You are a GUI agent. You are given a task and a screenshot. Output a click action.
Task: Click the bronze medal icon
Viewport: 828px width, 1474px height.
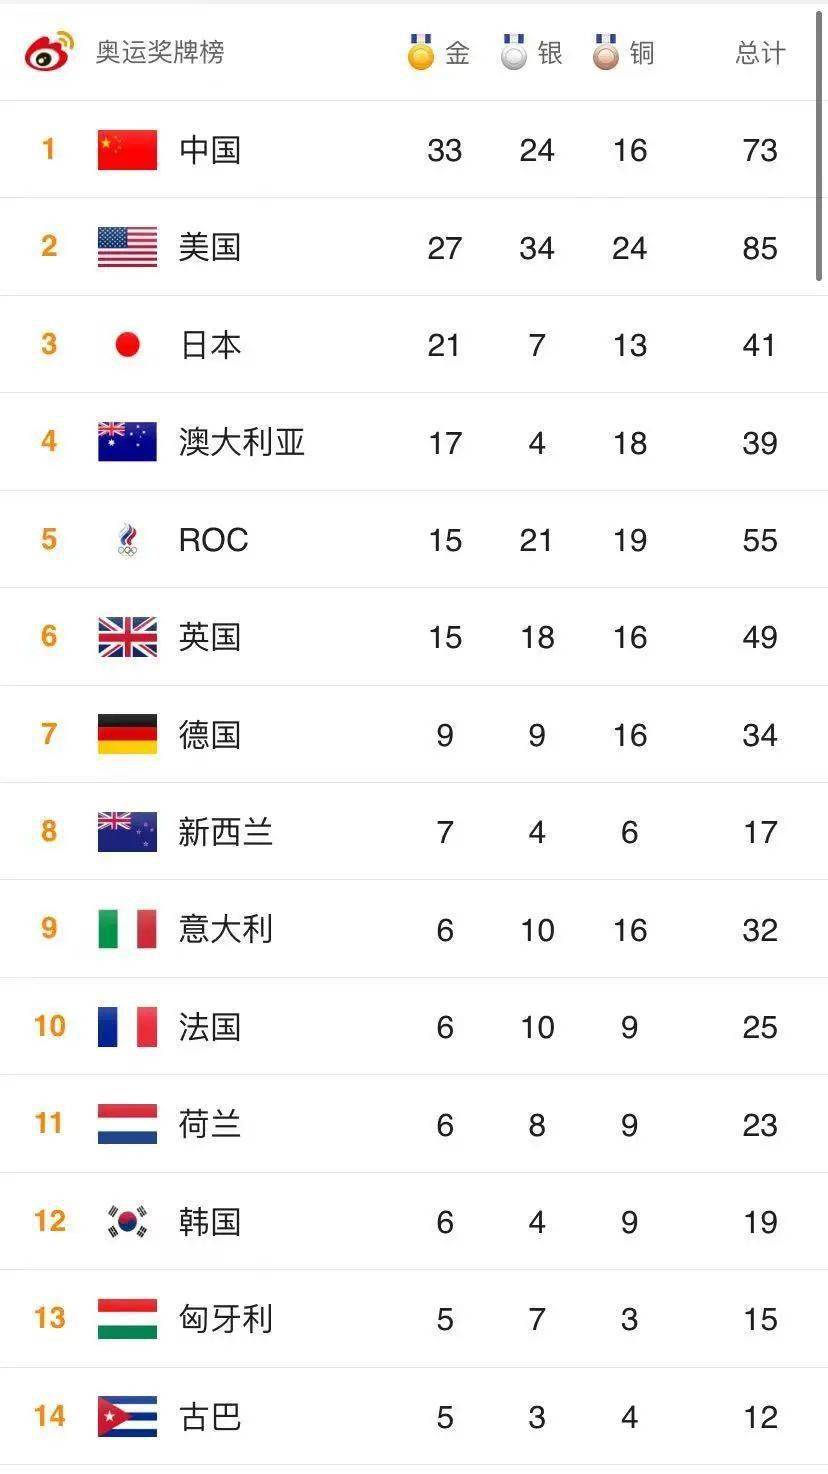click(606, 52)
